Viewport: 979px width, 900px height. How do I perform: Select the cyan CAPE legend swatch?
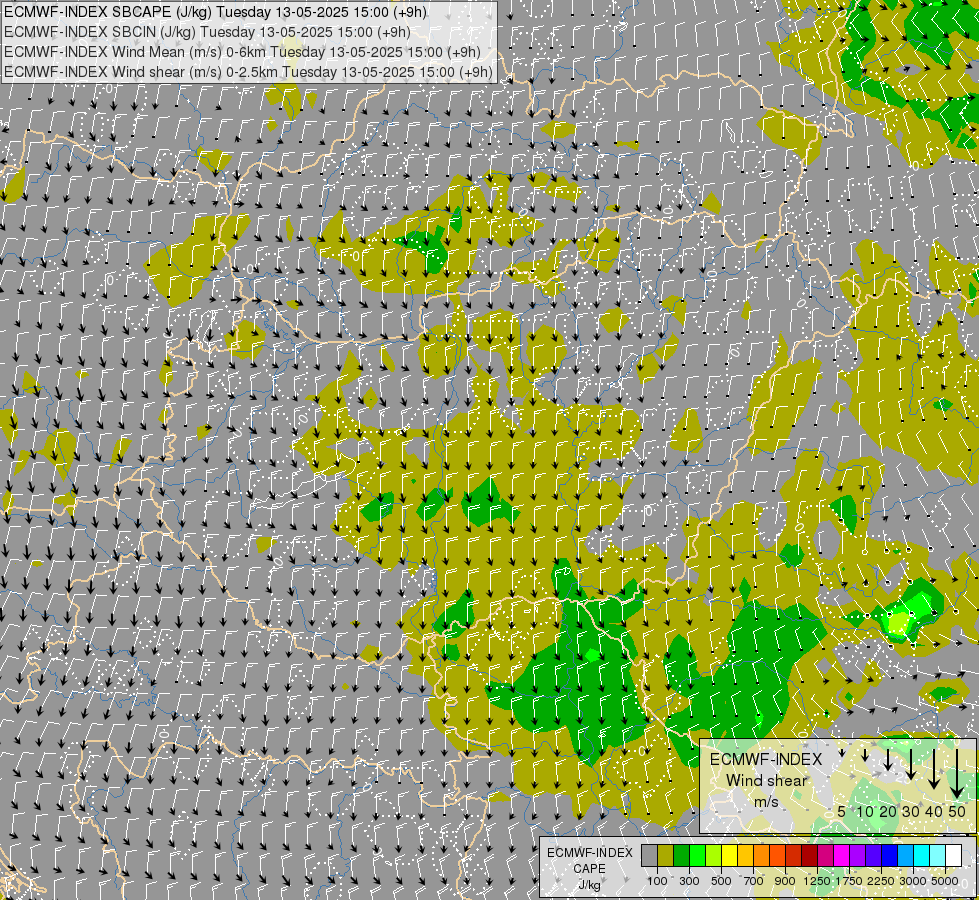click(x=922, y=856)
